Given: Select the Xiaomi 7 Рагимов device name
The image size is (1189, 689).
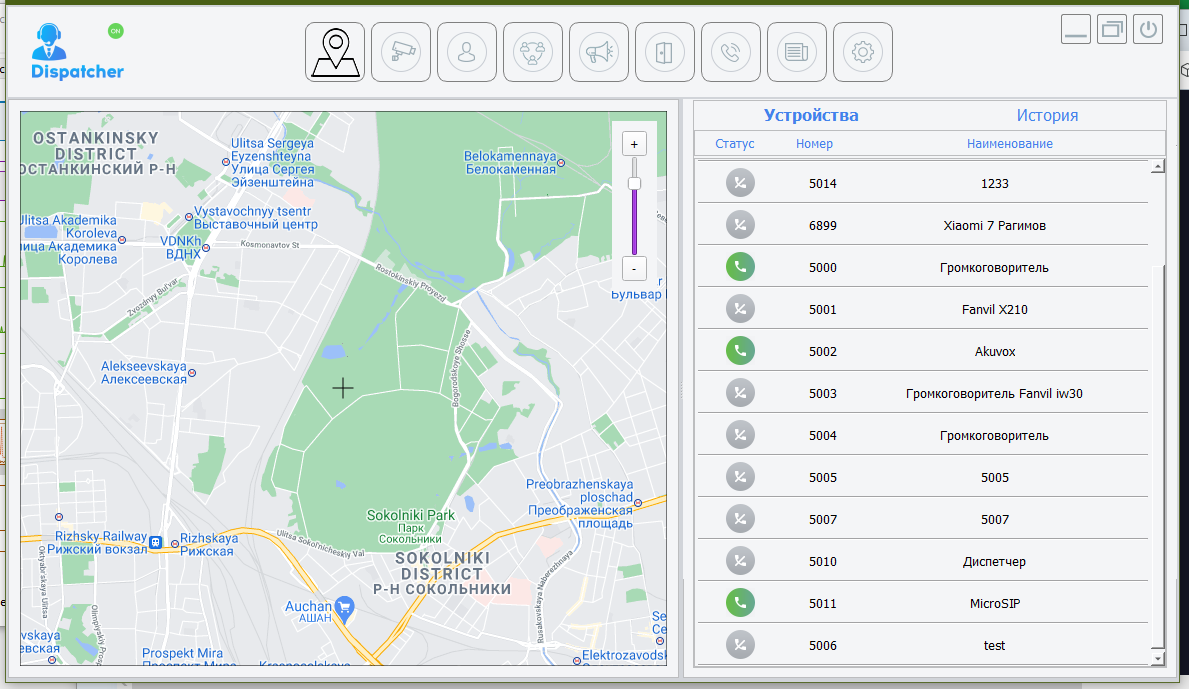Looking at the screenshot, I should pos(994,225).
